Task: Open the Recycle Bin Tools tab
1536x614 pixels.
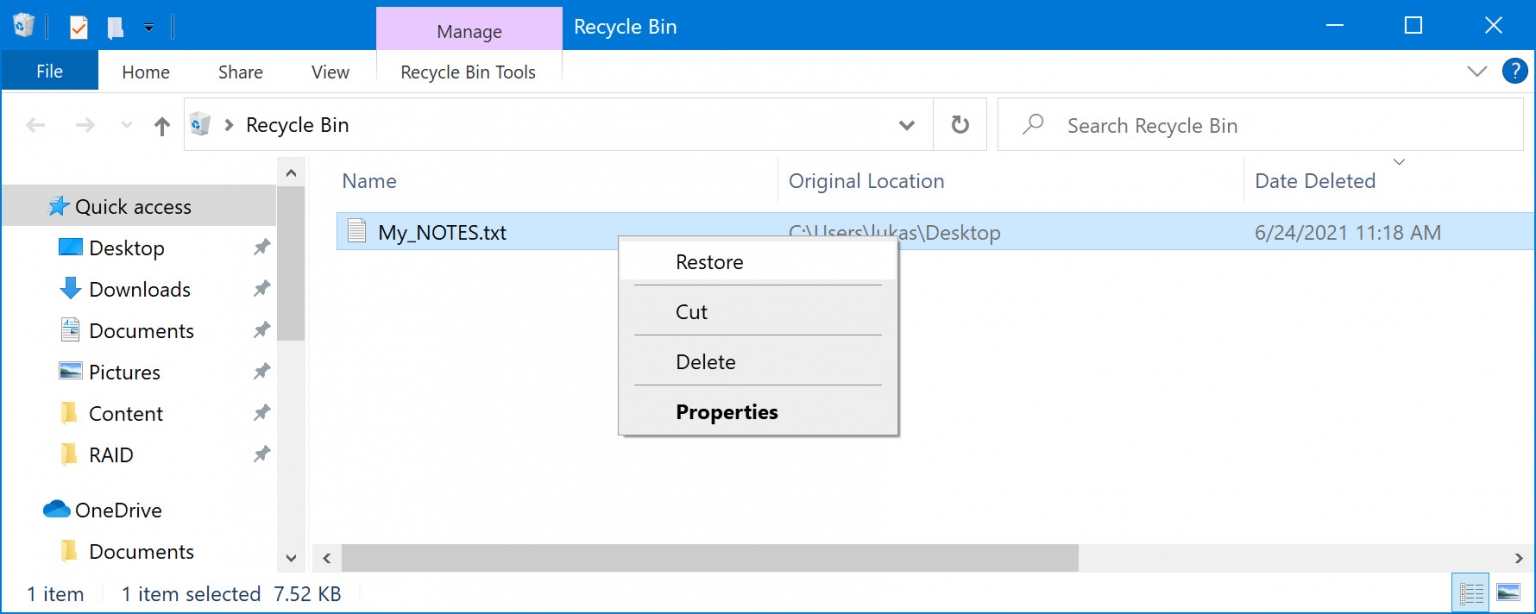Action: [468, 71]
